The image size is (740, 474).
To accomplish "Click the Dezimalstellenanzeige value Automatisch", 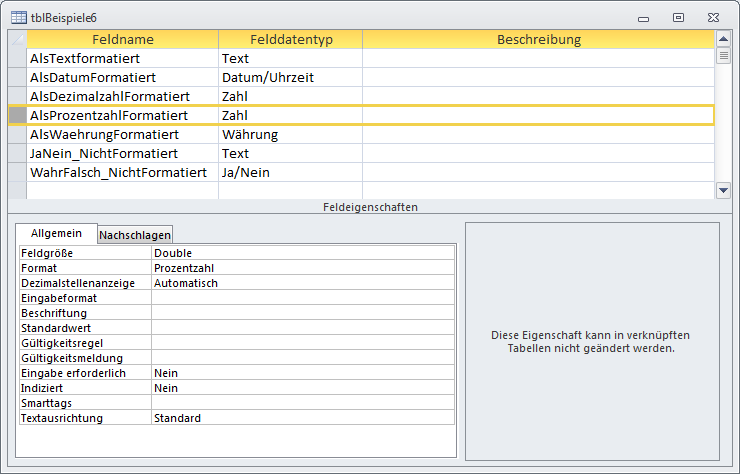I will (302, 283).
